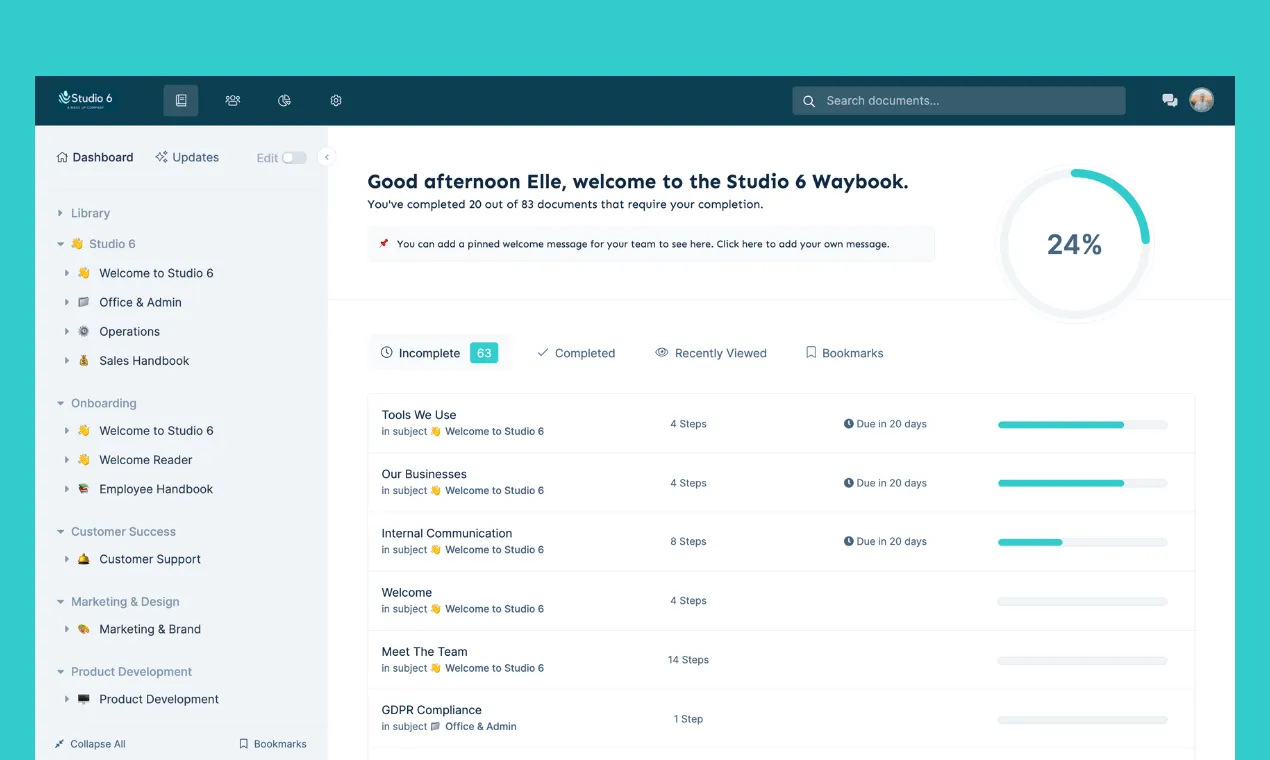Click the sidebar footer Bookmarks icon
Image resolution: width=1270 pixels, height=760 pixels.
(x=243, y=744)
